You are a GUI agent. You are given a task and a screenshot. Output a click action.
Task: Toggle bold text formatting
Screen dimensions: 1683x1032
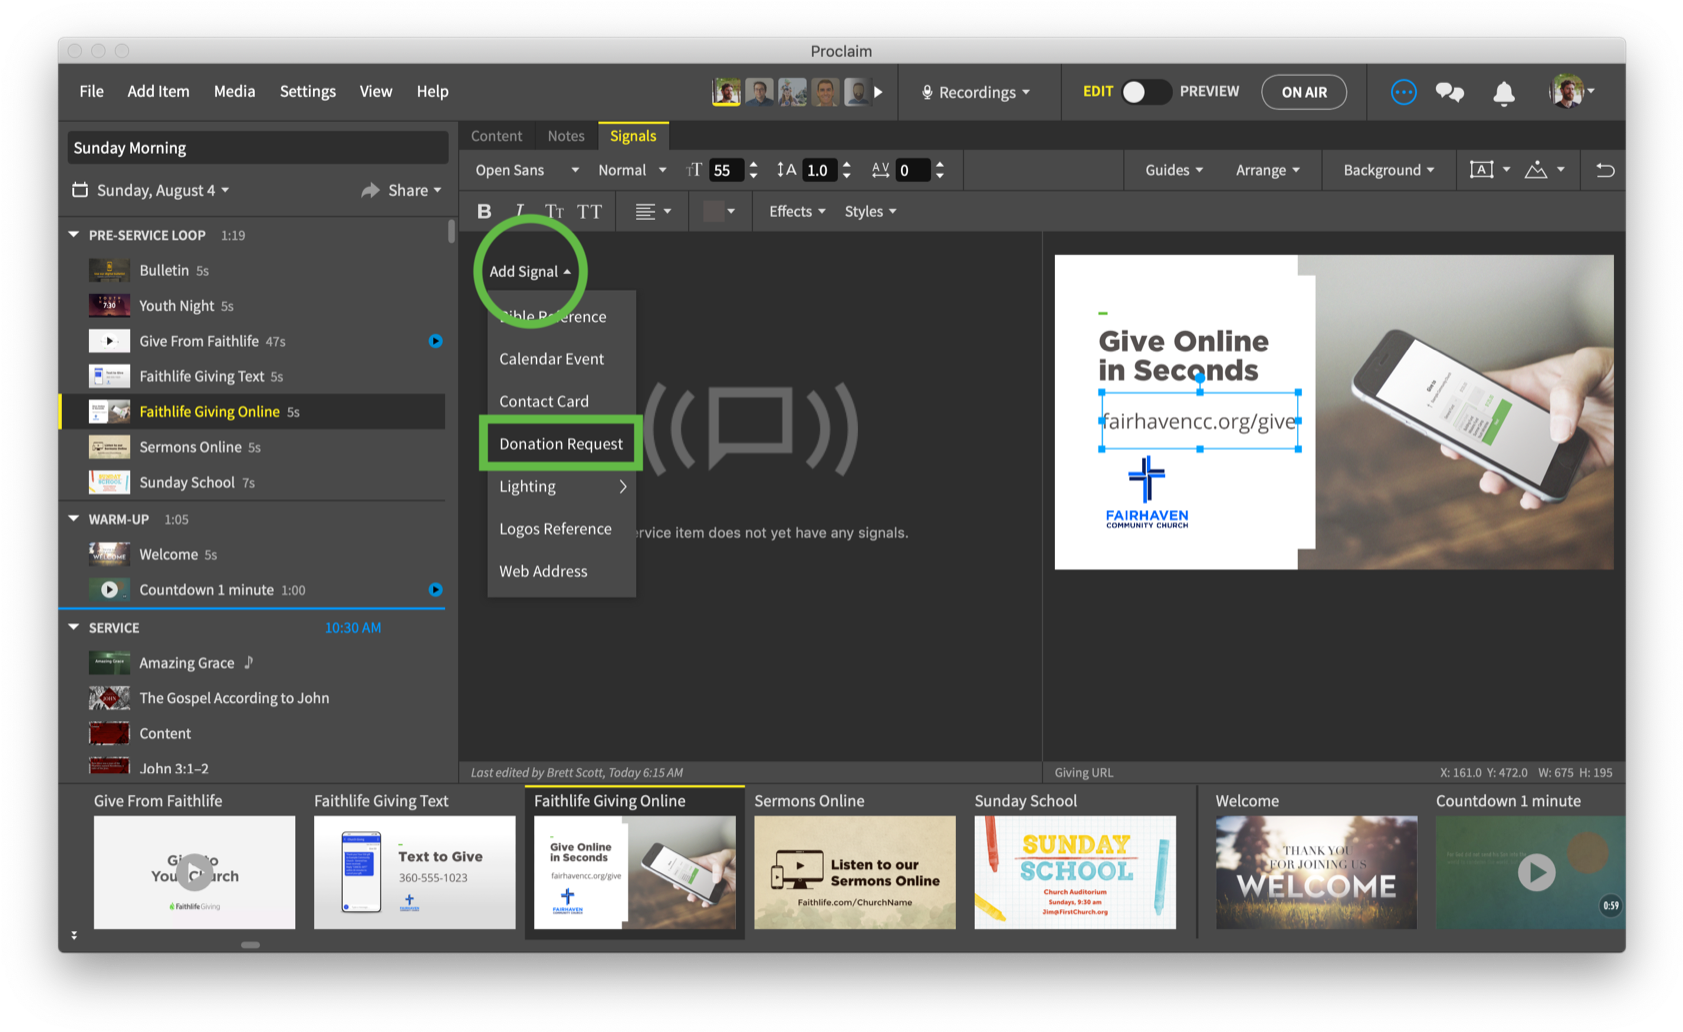(484, 211)
